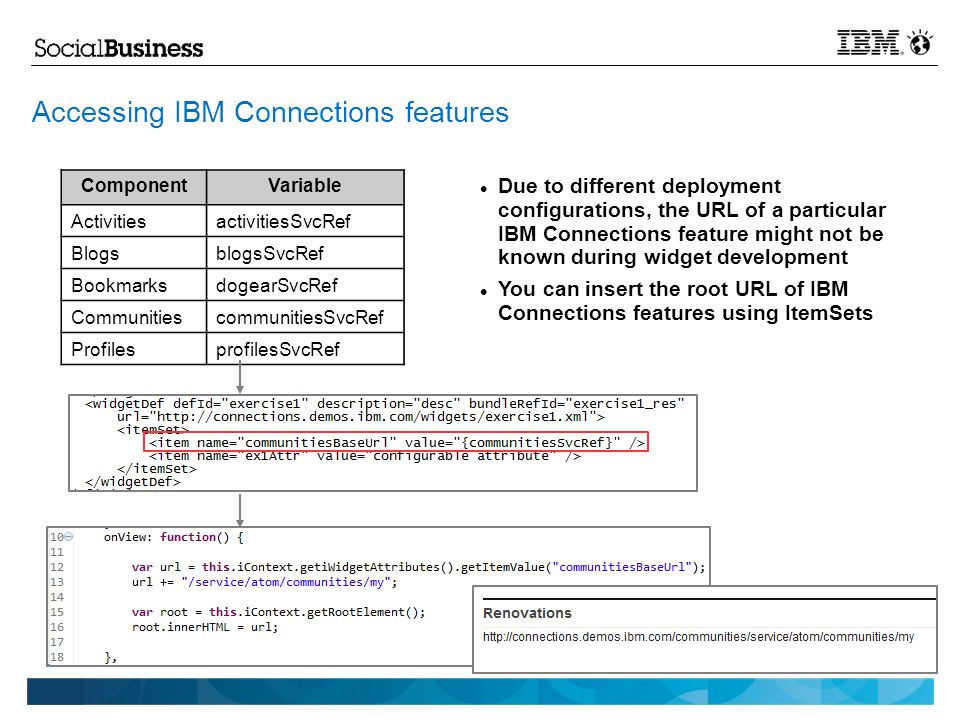This screenshot has height=720, width=960.
Task: Select the 'activitiesSvcRef' cell
Action: [305, 221]
